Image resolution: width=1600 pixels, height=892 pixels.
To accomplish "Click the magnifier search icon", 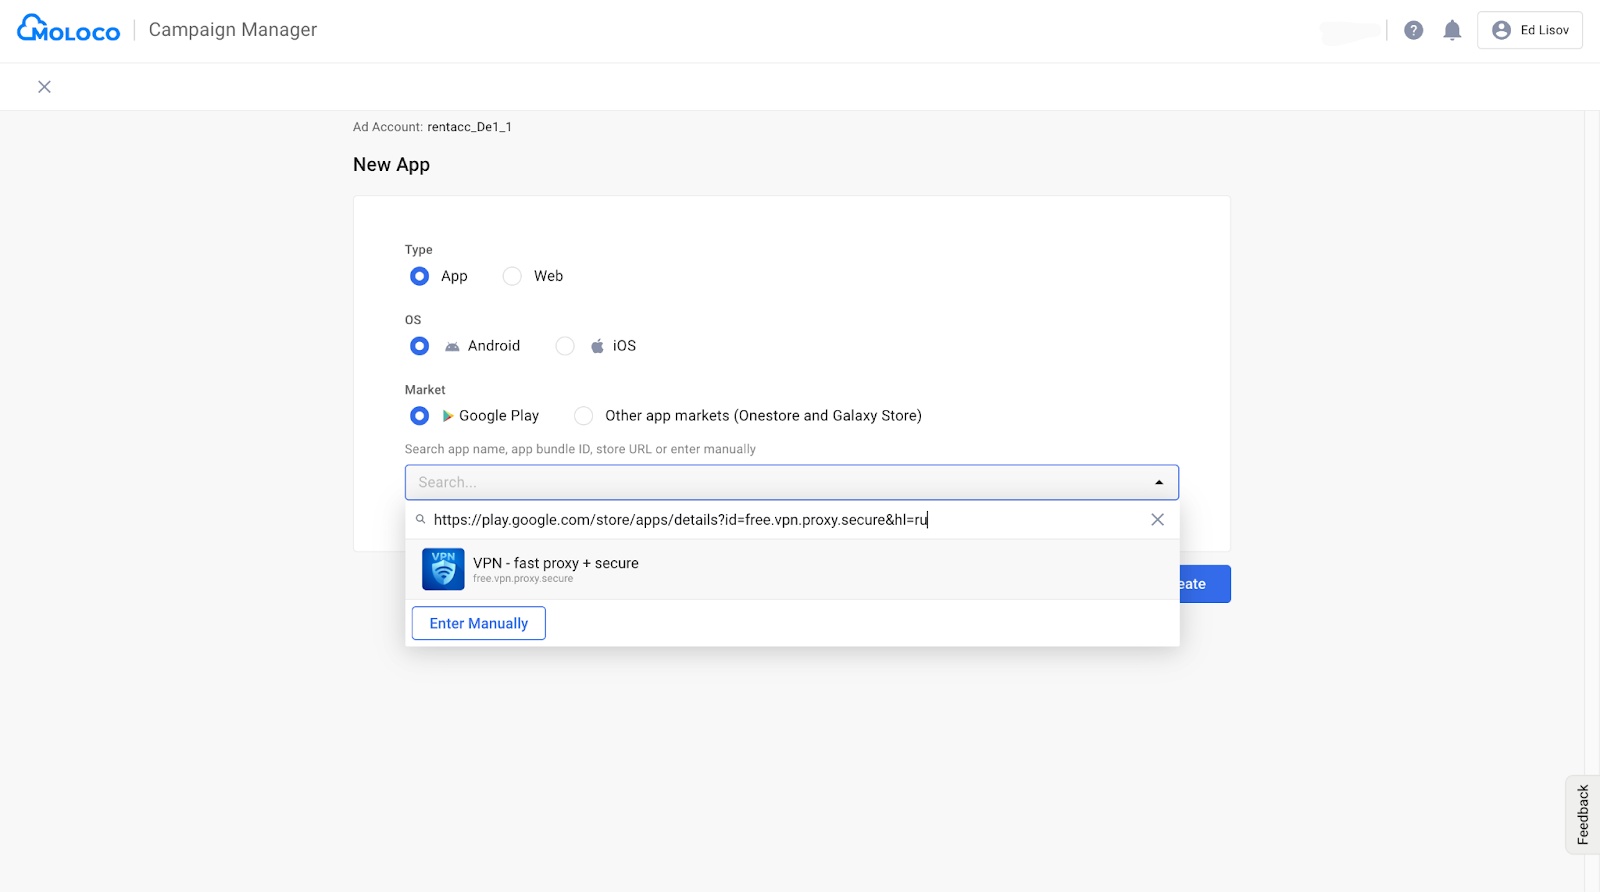I will click(x=421, y=520).
